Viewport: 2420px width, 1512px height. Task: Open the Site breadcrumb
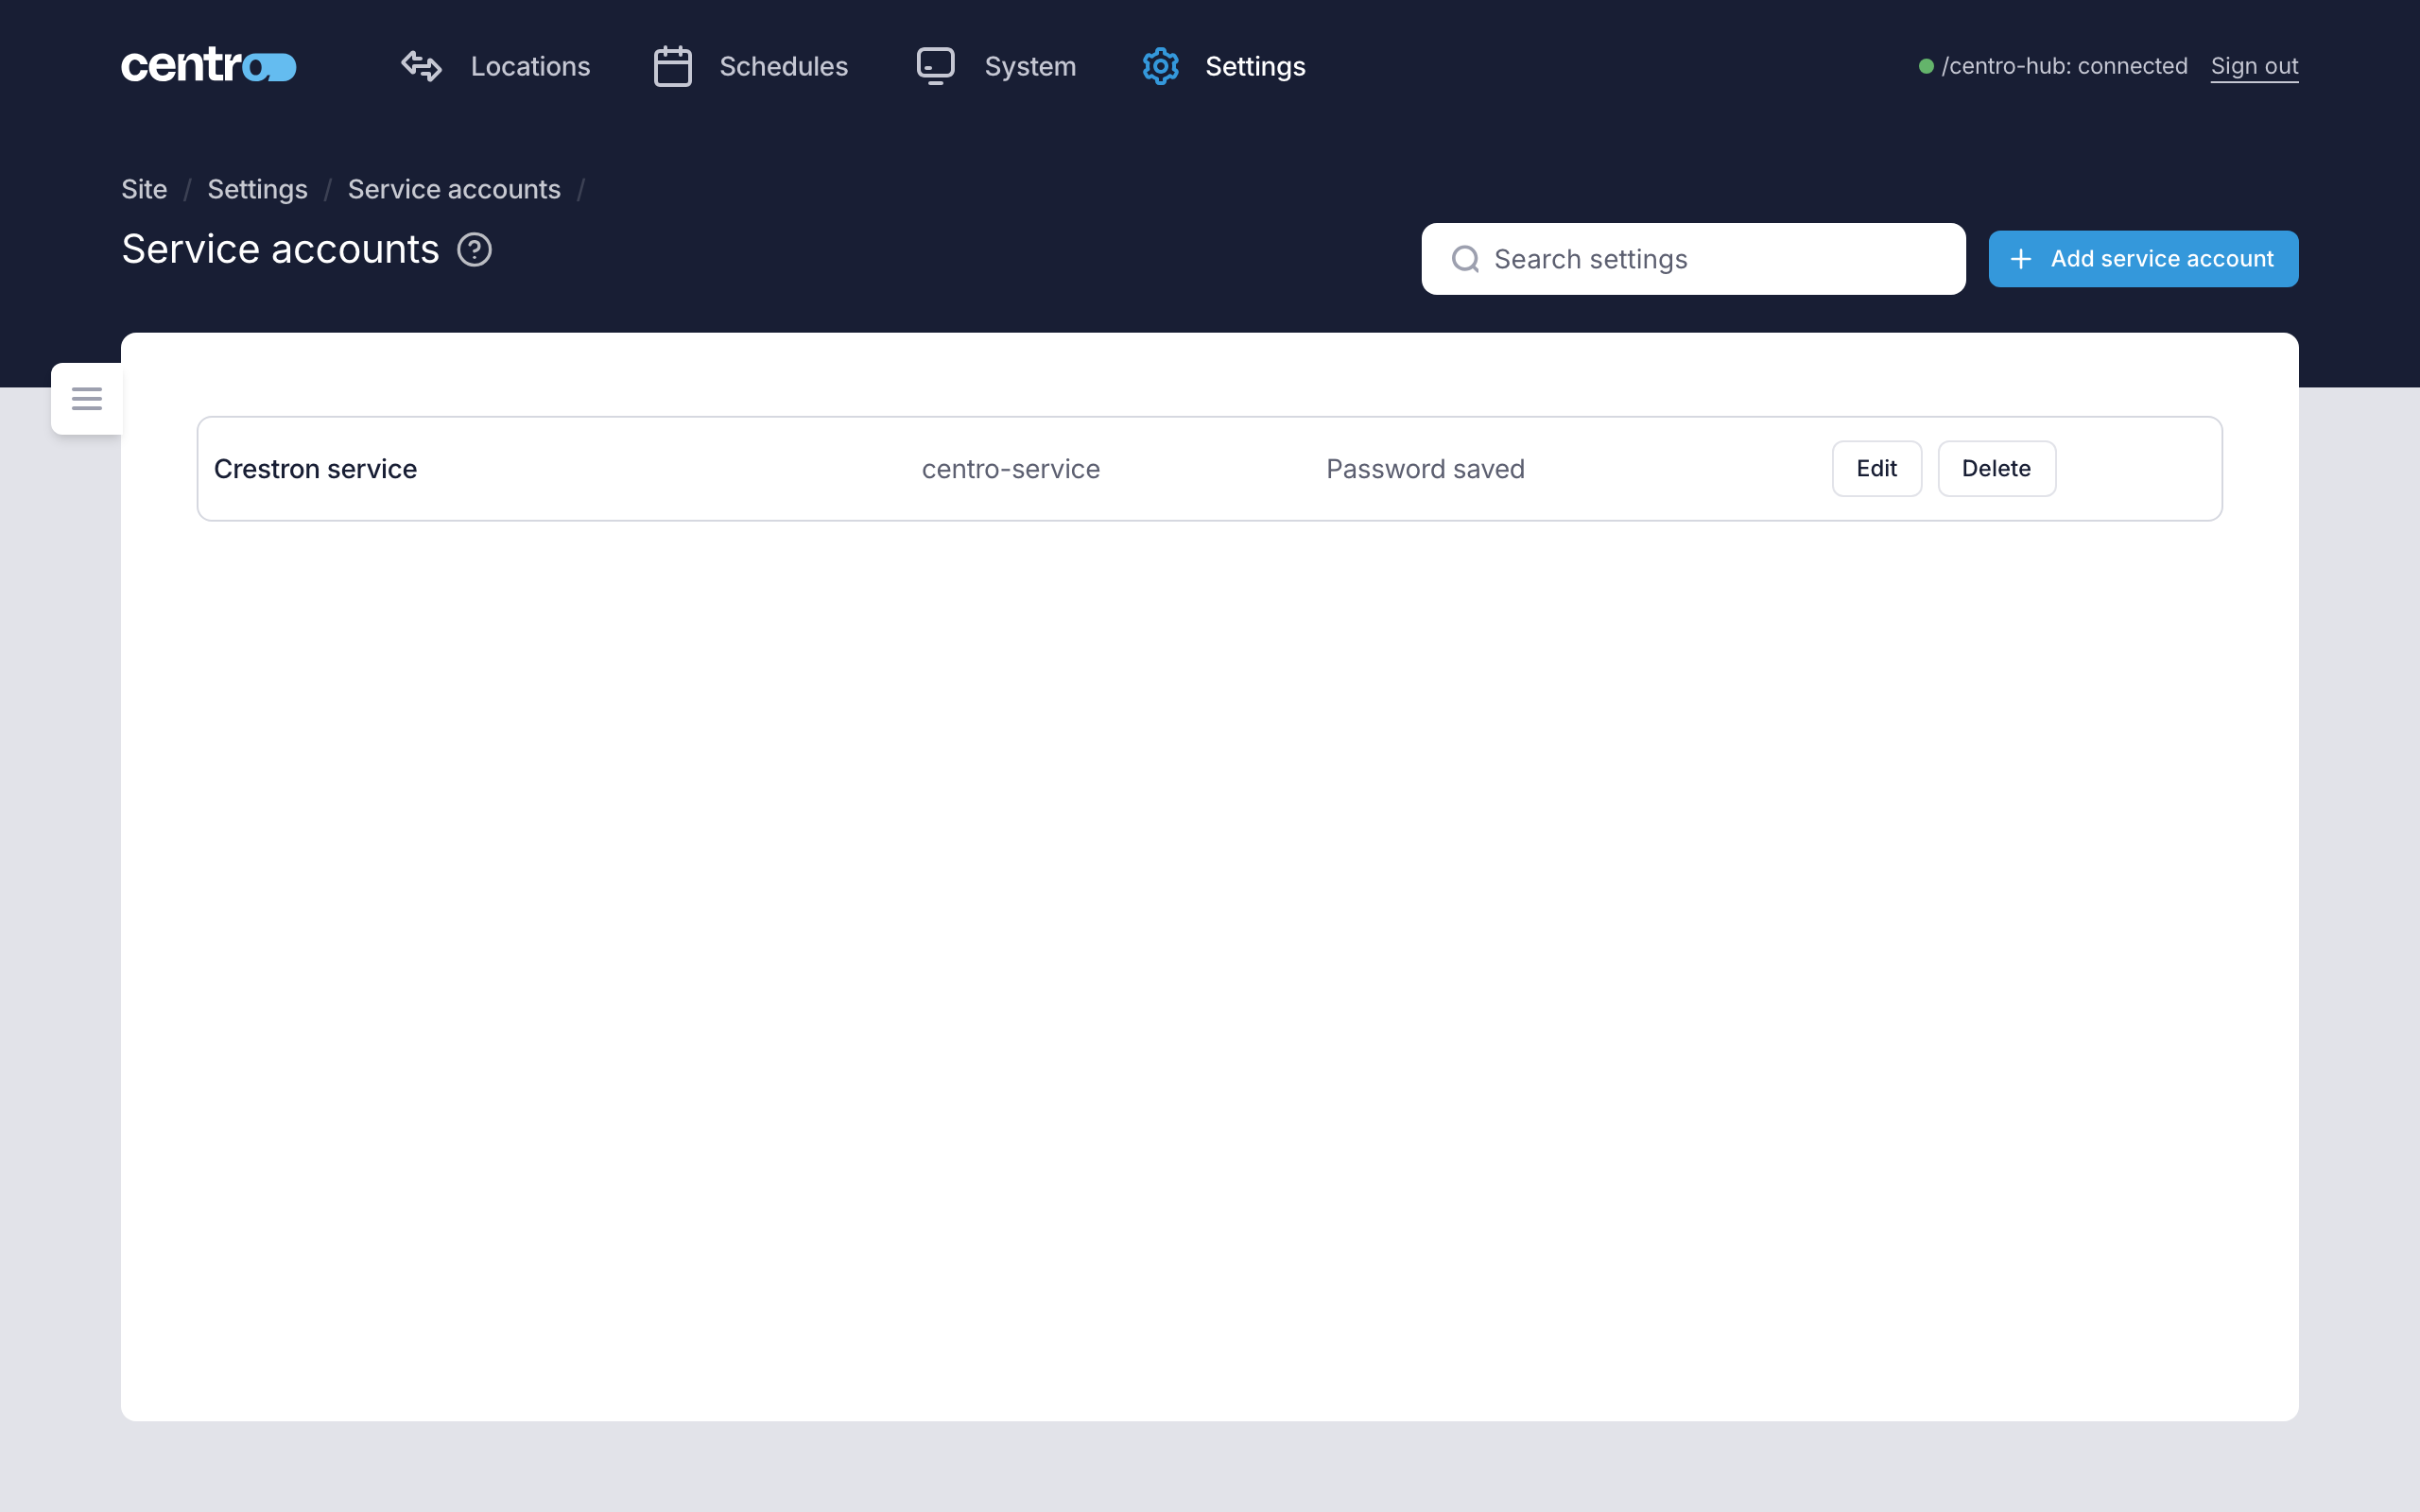click(144, 189)
